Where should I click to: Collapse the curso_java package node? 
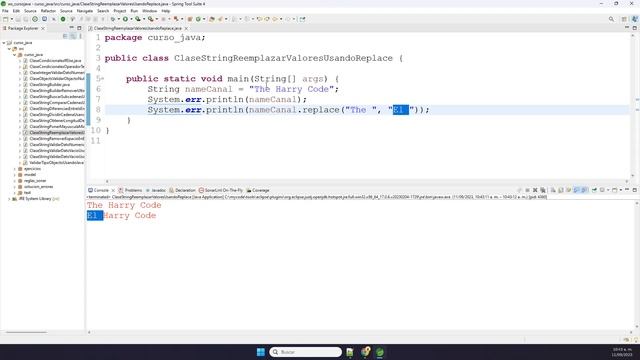point(14,55)
